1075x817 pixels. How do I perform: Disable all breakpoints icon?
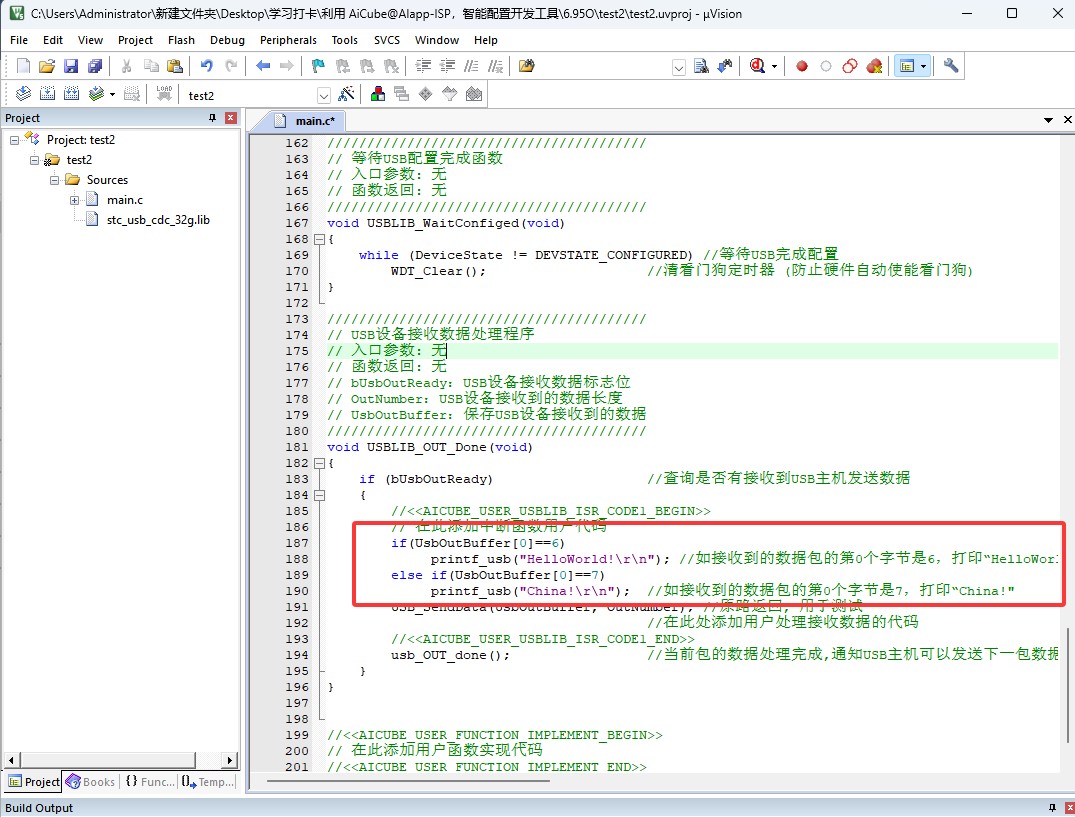pyautogui.click(x=849, y=66)
